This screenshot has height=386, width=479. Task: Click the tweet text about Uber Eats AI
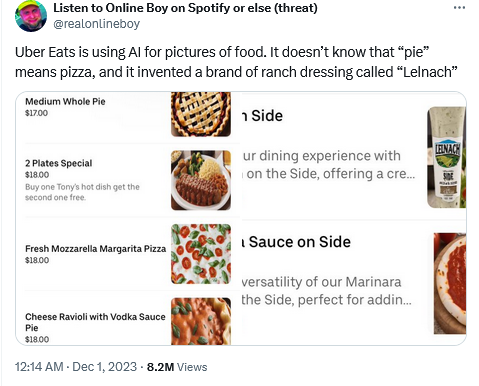pyautogui.click(x=236, y=62)
